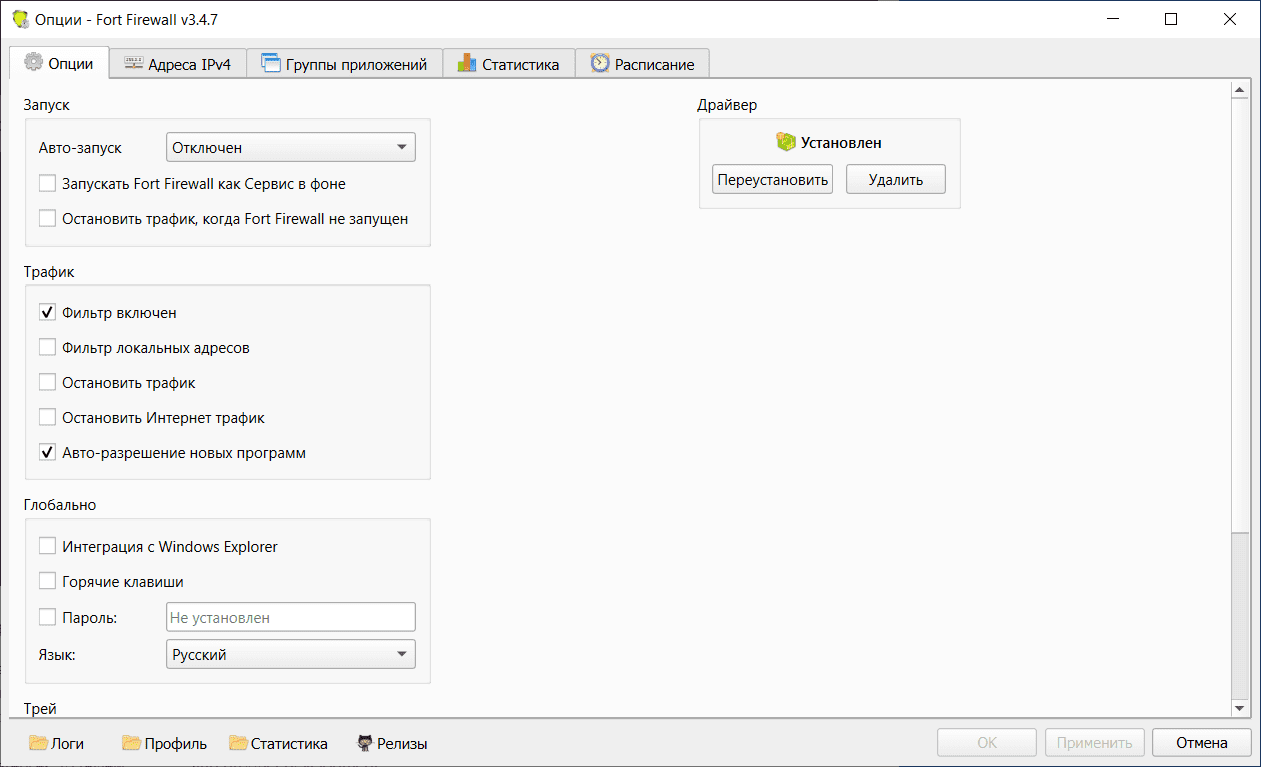
Task: Check the Пароль checkbox
Action: (47, 617)
